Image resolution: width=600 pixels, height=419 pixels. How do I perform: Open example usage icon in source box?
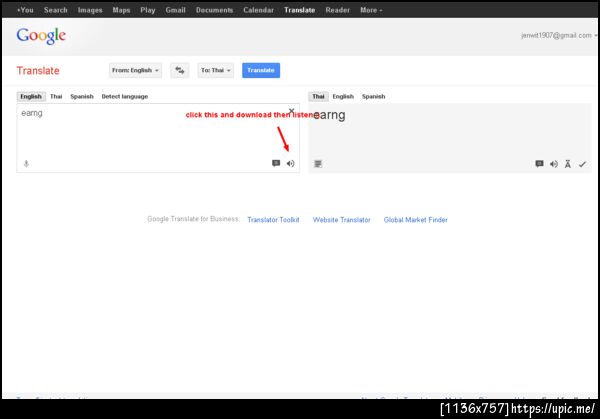click(x=276, y=163)
